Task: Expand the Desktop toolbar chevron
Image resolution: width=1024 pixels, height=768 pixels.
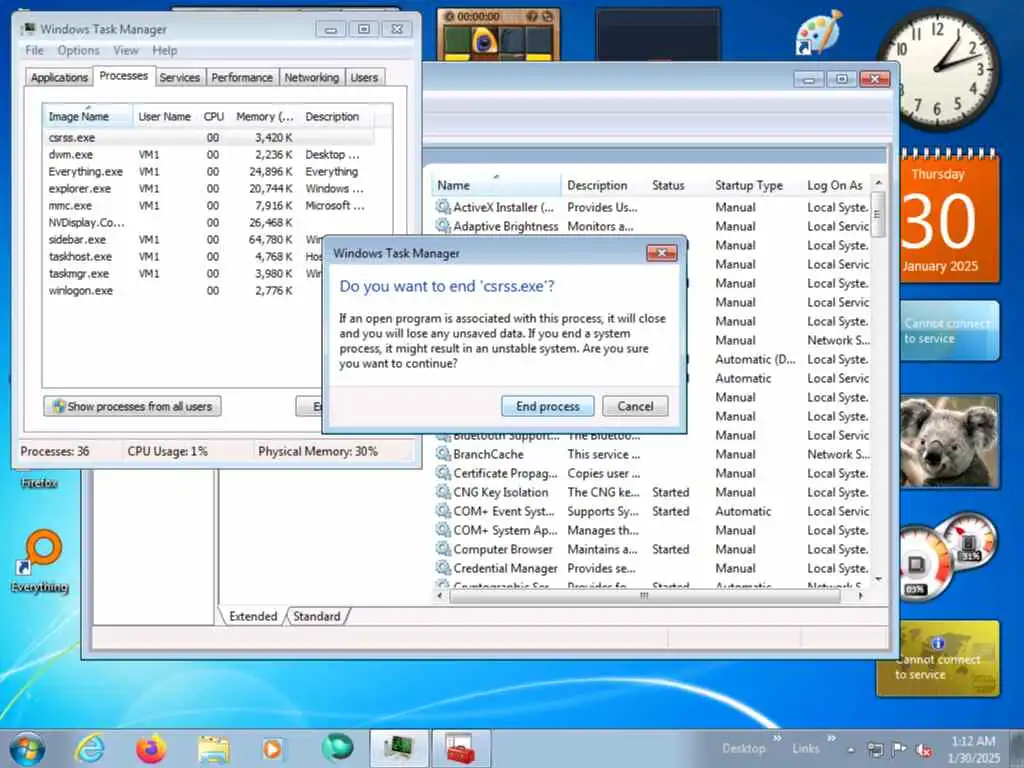Action: pos(777,738)
